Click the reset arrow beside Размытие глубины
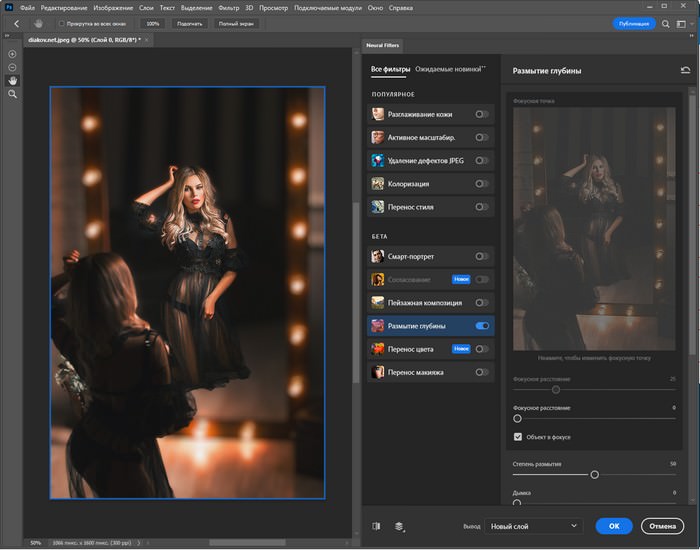Screen dimensions: 700x550 pos(685,71)
